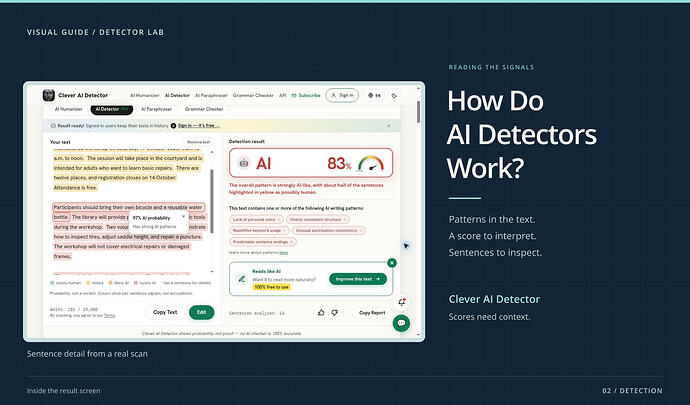The height and width of the screenshot is (405, 690).
Task: Click the text box scroll-down arrow
Action: point(212,272)
